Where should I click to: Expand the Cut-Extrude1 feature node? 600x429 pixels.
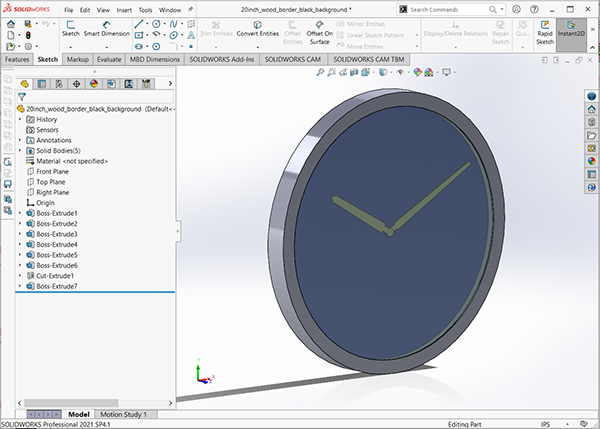point(21,276)
